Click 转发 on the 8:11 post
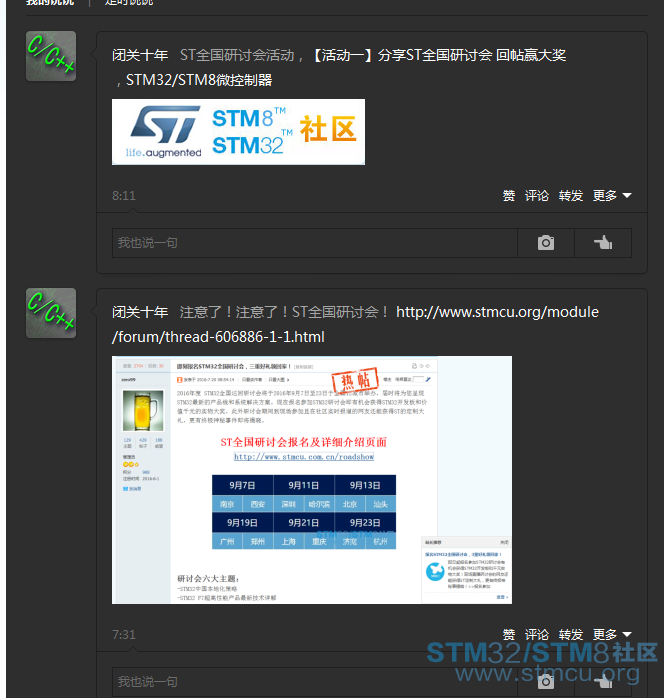664x698 pixels. point(571,195)
